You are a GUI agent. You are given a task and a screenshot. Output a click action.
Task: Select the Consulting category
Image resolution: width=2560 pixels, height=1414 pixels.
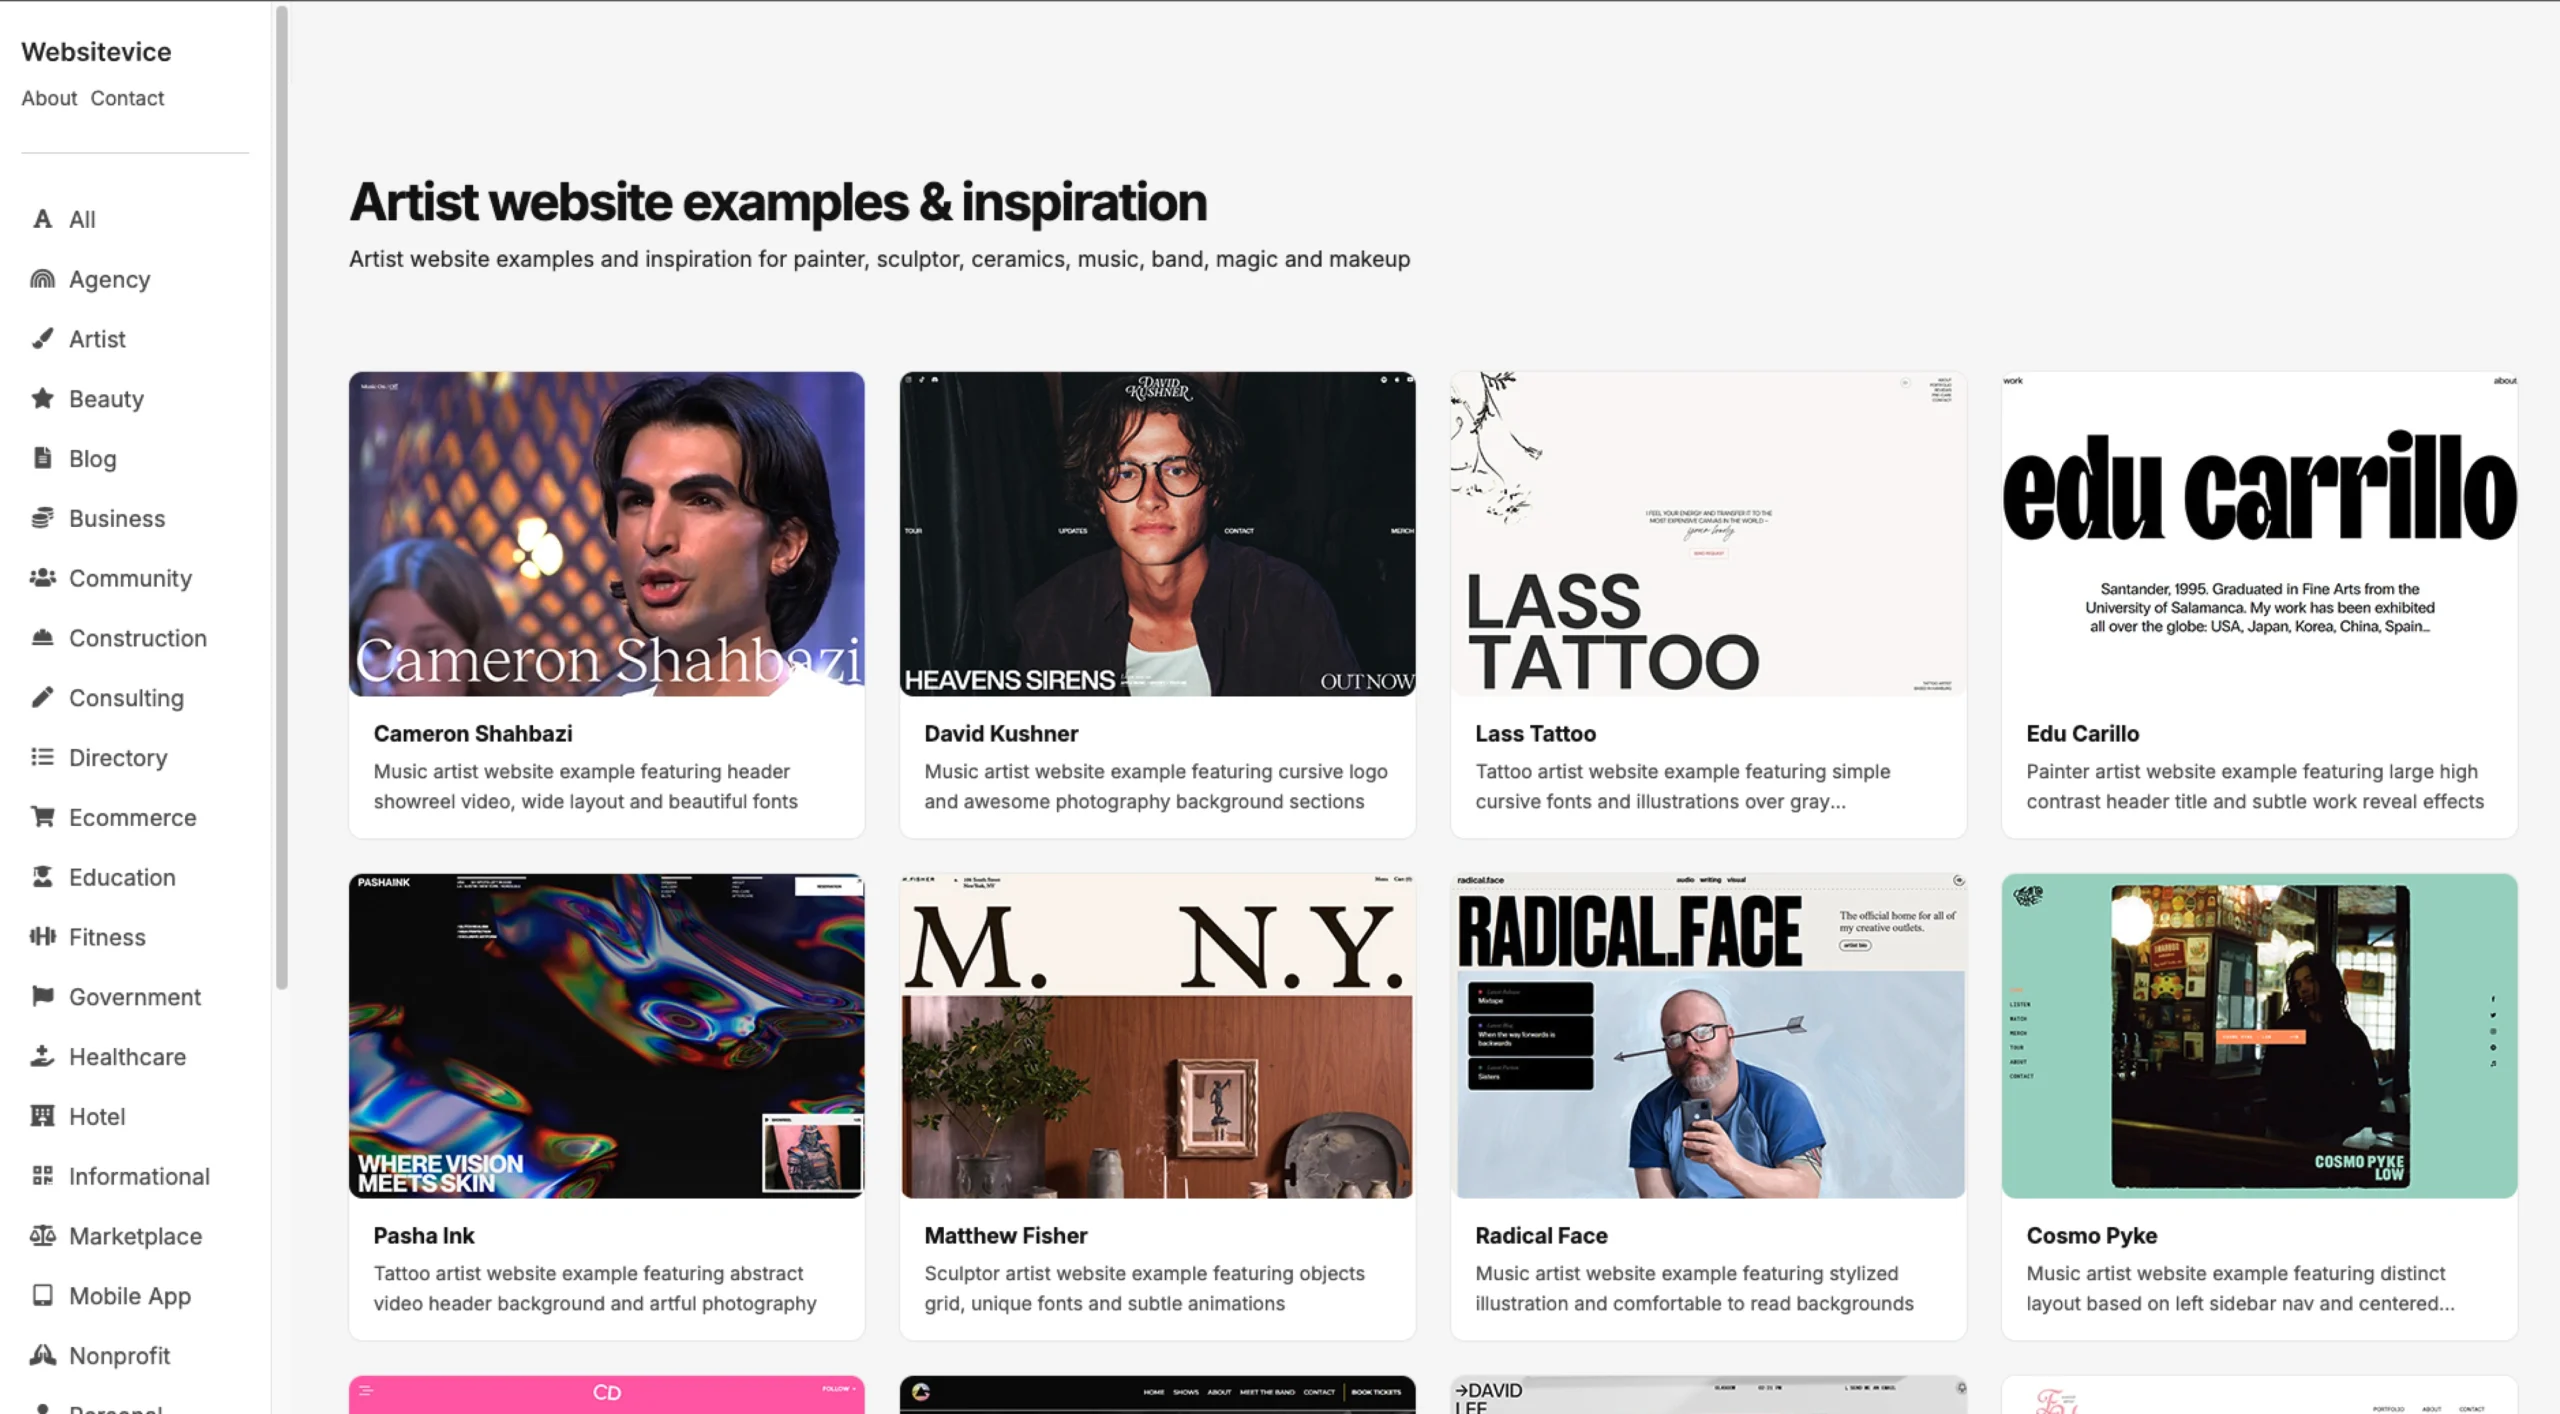pos(126,698)
